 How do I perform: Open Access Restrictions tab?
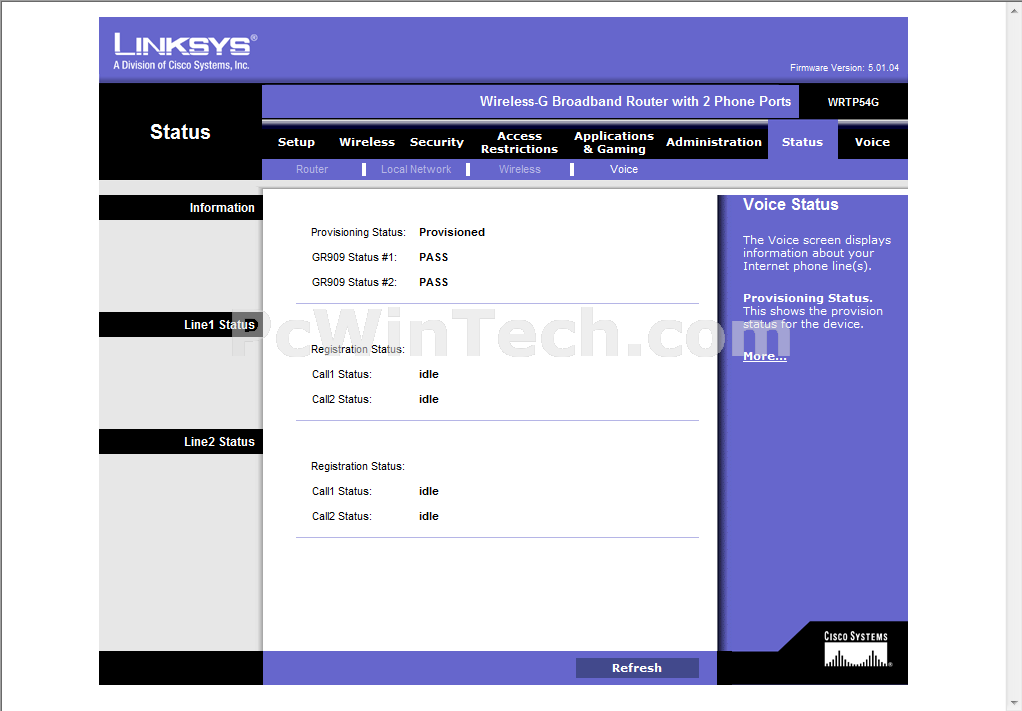(x=519, y=142)
